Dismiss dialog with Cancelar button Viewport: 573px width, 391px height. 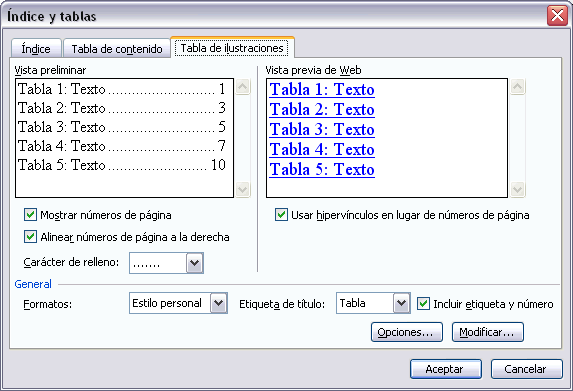coord(527,369)
